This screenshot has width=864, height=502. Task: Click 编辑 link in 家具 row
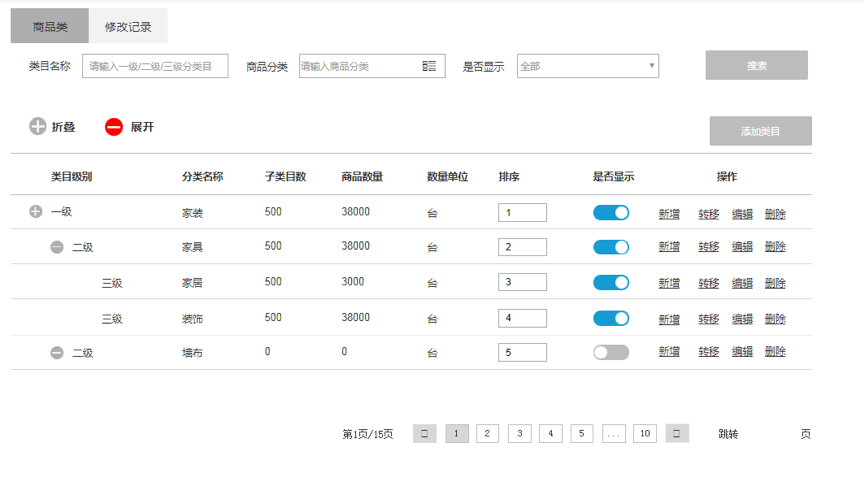click(x=742, y=246)
